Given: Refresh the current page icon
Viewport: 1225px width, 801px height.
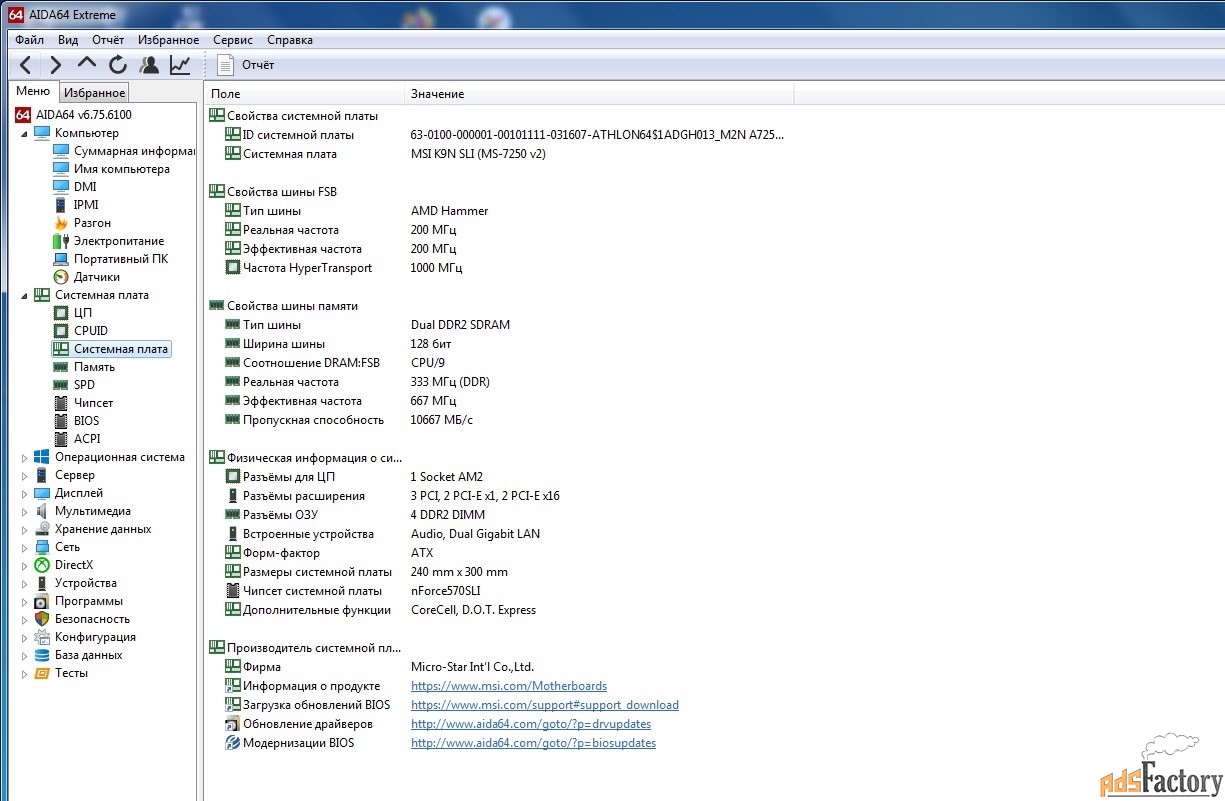Looking at the screenshot, I should tap(118, 65).
